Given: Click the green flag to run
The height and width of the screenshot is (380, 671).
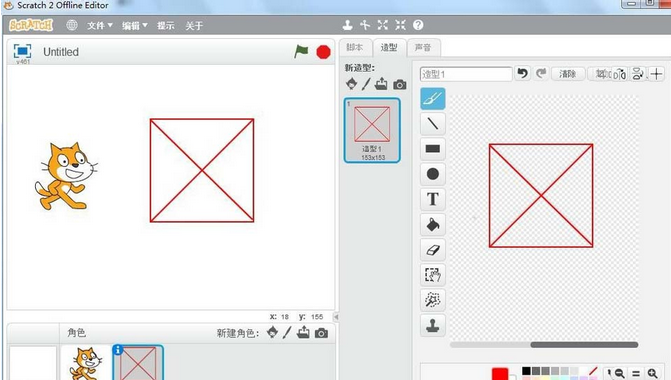Looking at the screenshot, I should point(301,52).
